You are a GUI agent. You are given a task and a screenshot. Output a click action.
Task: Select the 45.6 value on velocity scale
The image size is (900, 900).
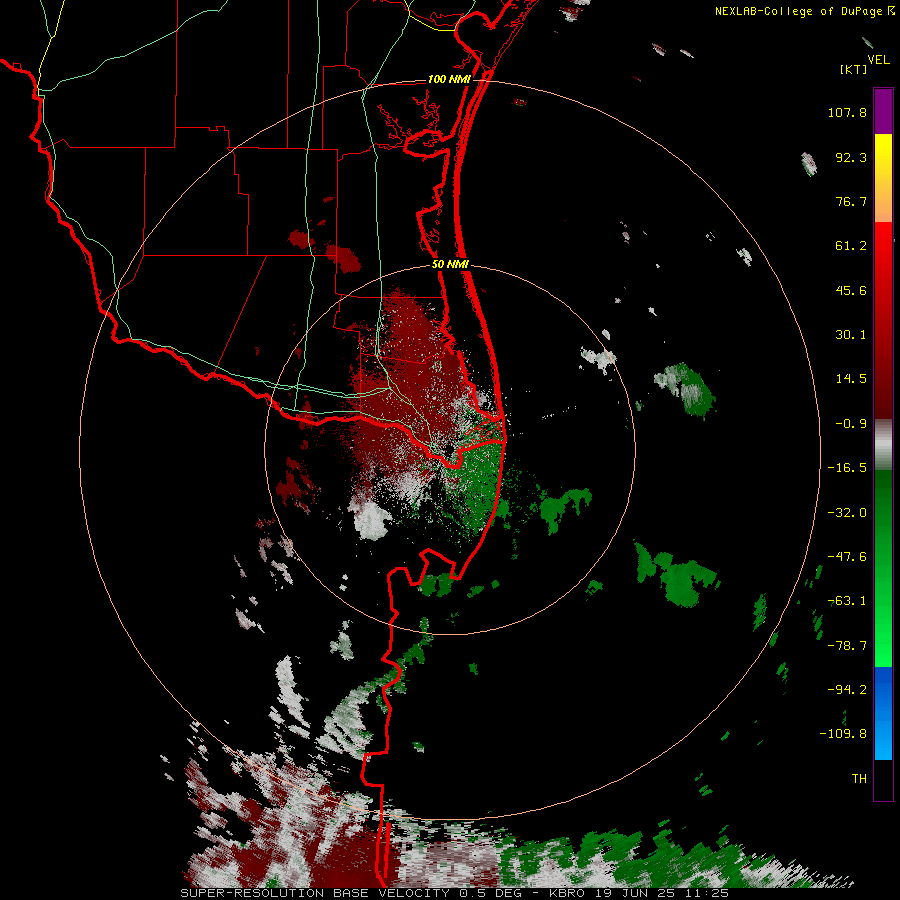[851, 290]
